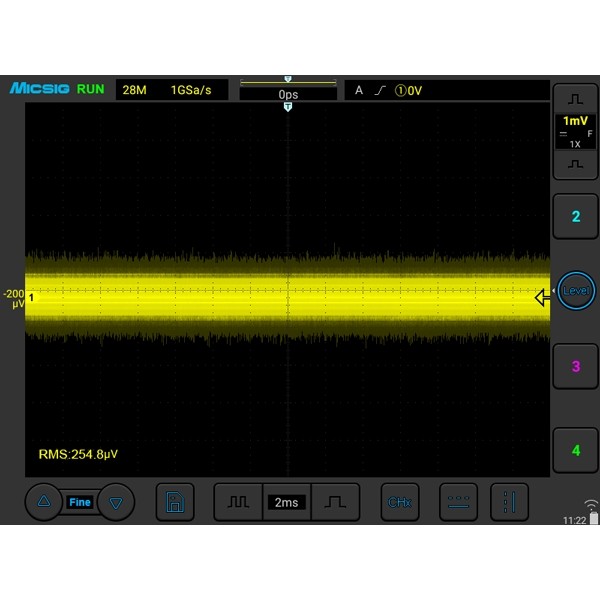Compress timebase with multi-pulse icon
This screenshot has width=600, height=600.
point(238,502)
